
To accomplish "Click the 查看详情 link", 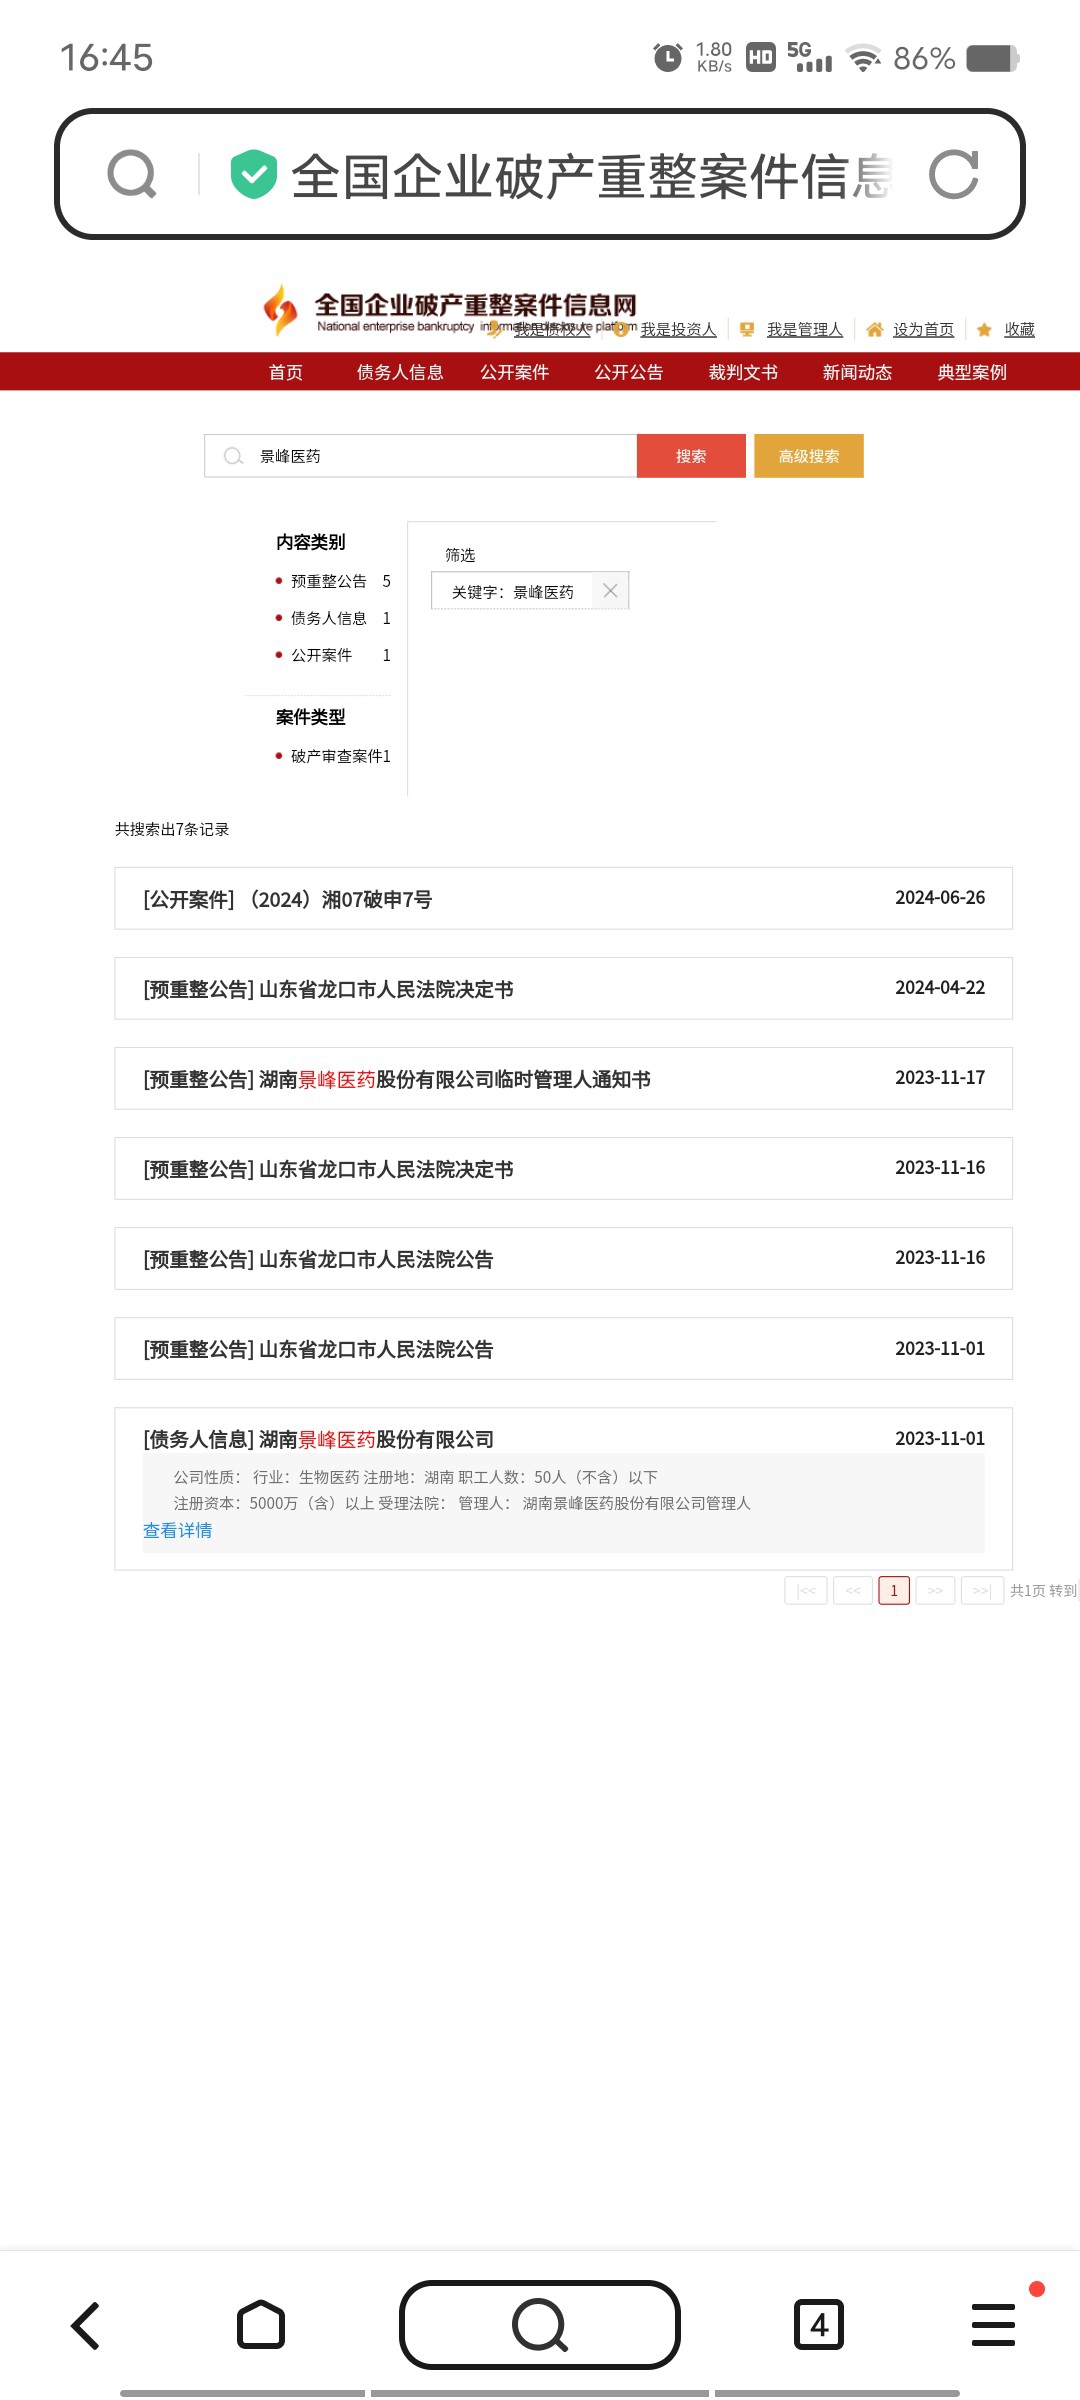I will 178,1530.
